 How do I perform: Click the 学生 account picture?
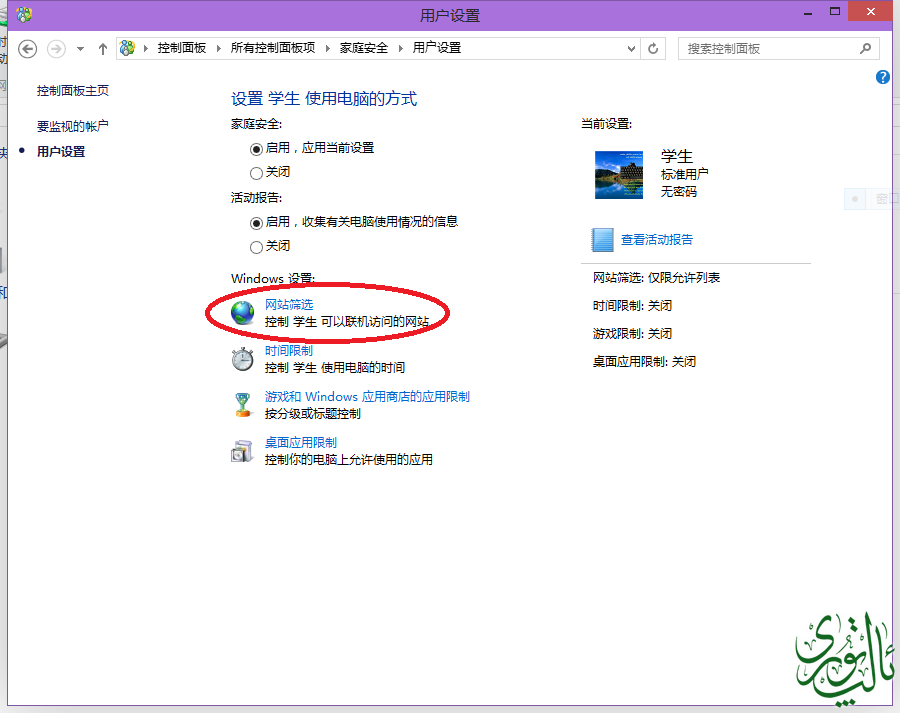click(619, 175)
